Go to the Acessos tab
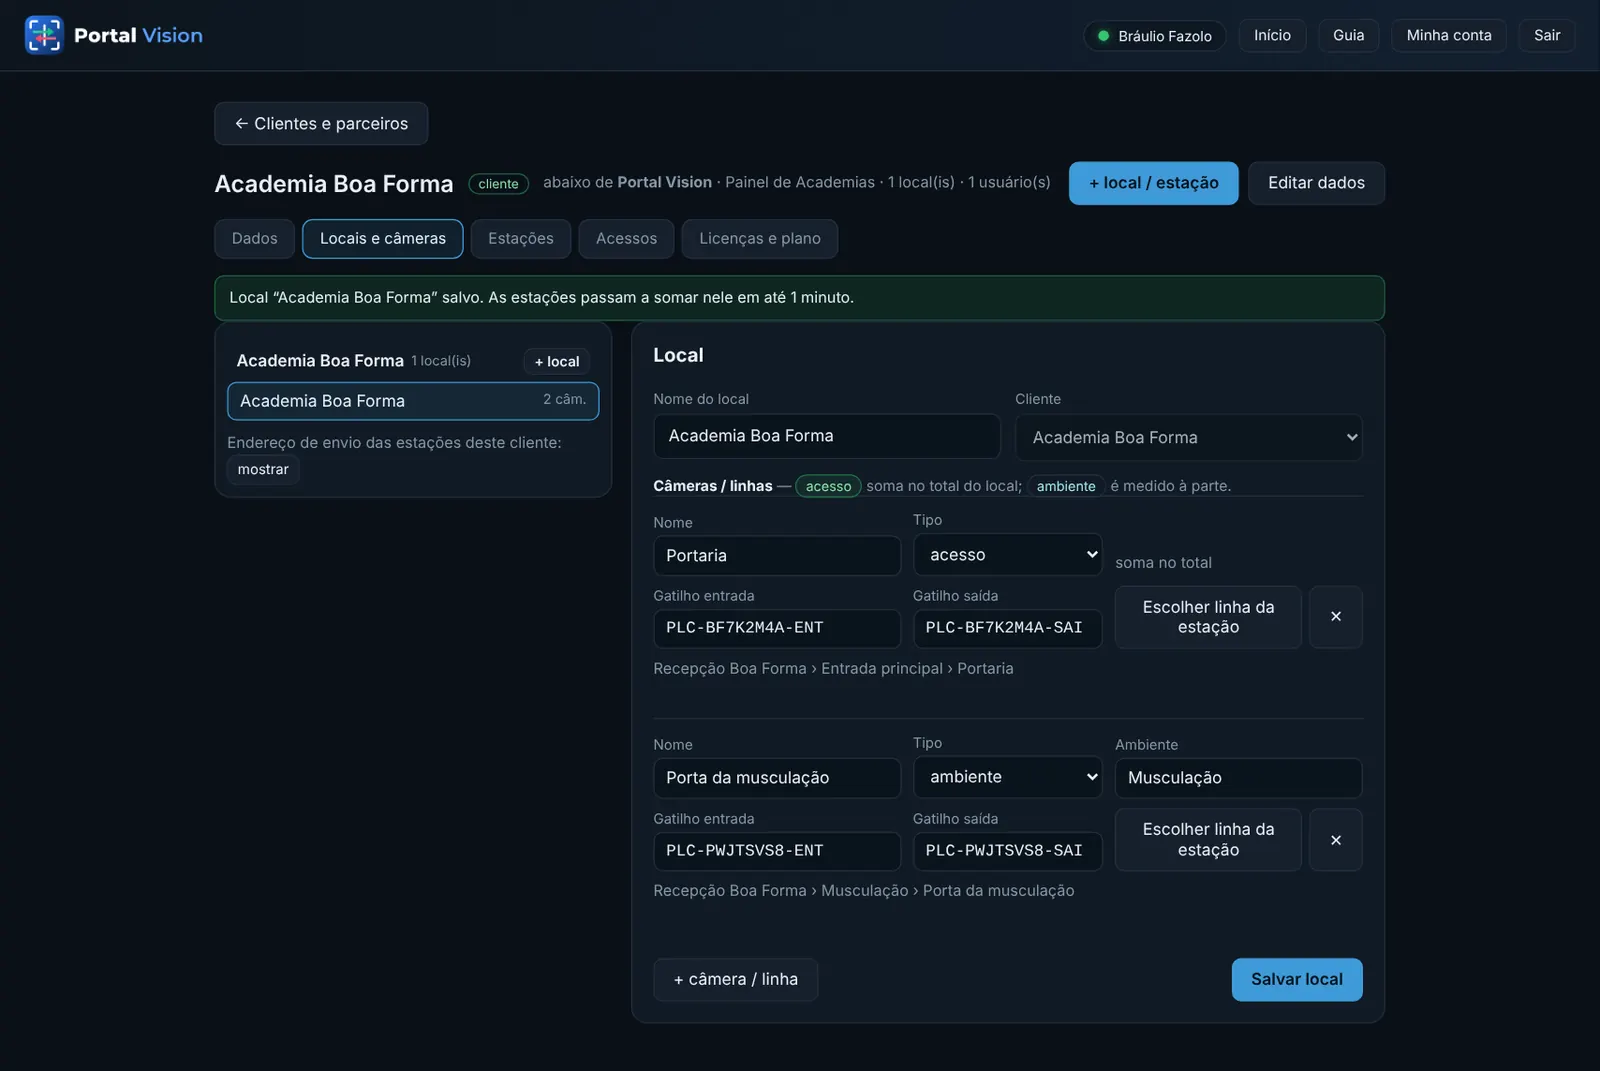The width and height of the screenshot is (1600, 1071). 626,239
